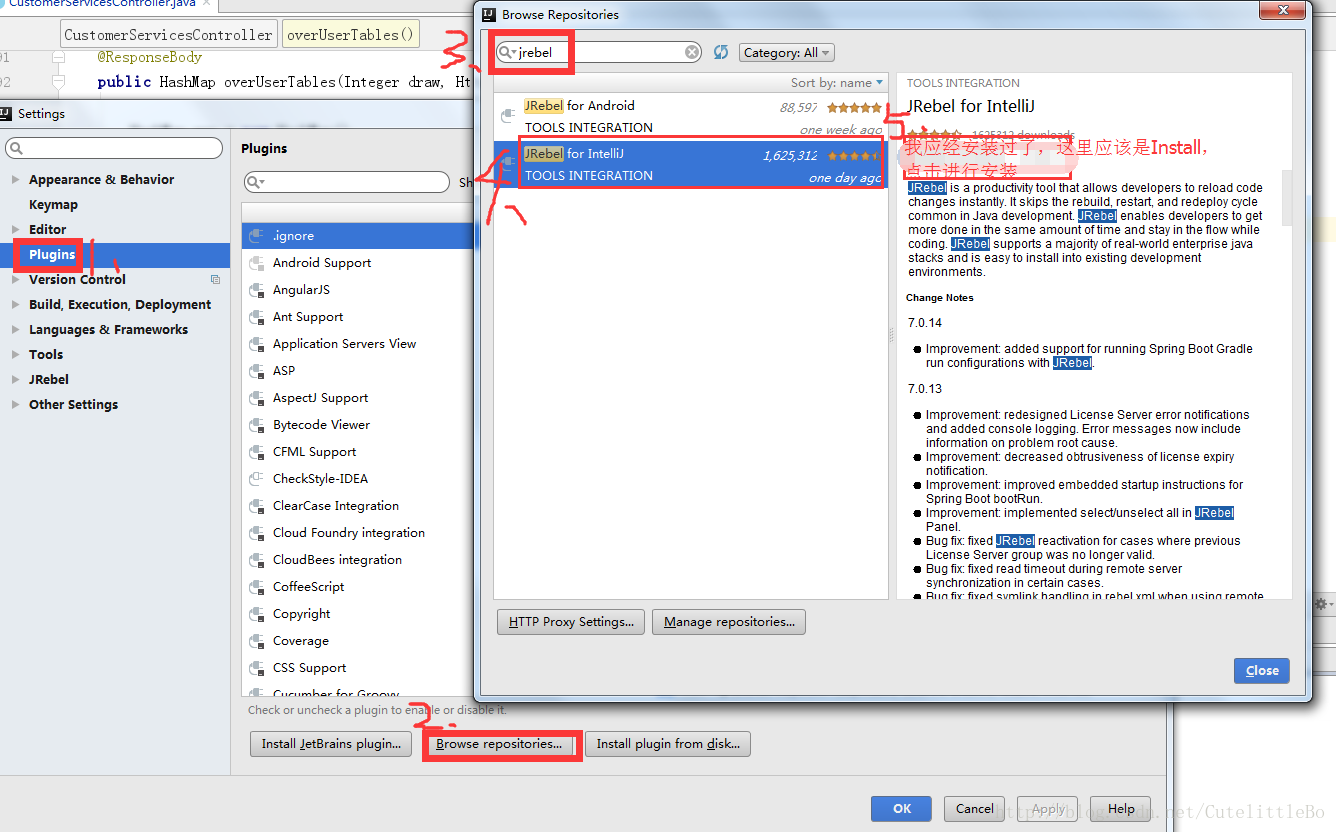Select the CheckStyle-IDEA plugin name
The width and height of the screenshot is (1336, 832).
tap(320, 479)
